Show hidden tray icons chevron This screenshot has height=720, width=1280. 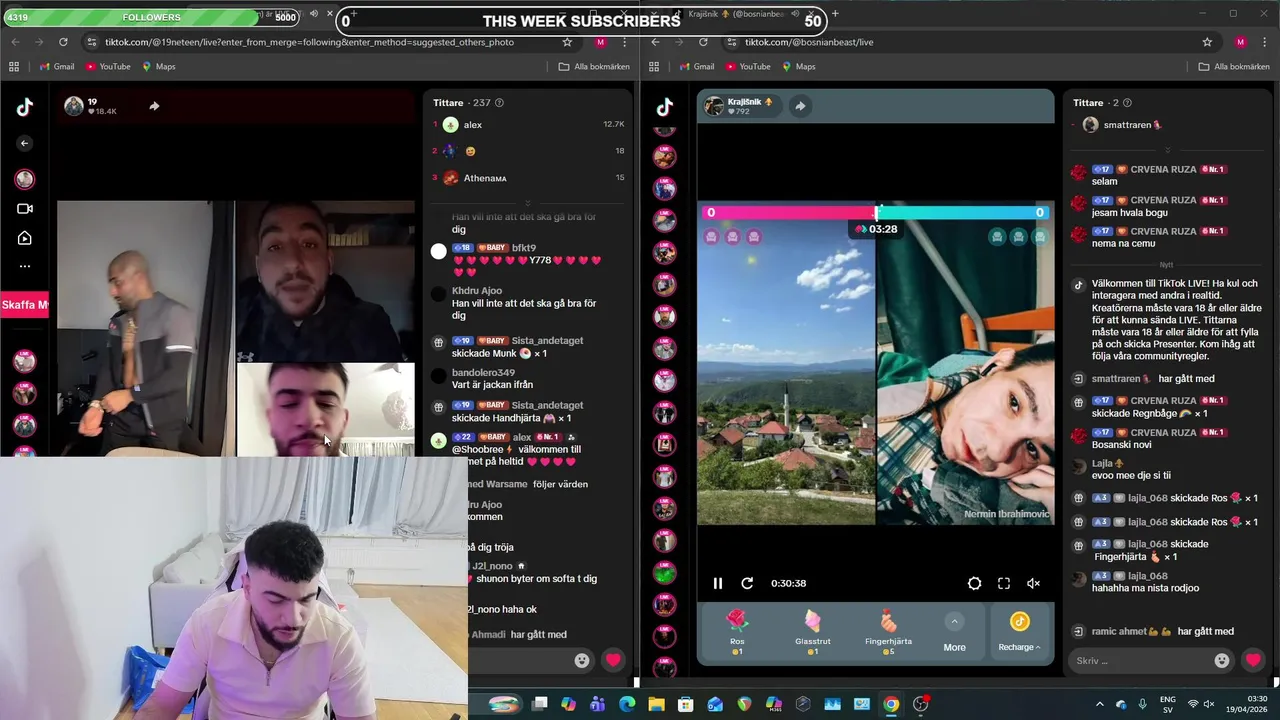[1101, 704]
